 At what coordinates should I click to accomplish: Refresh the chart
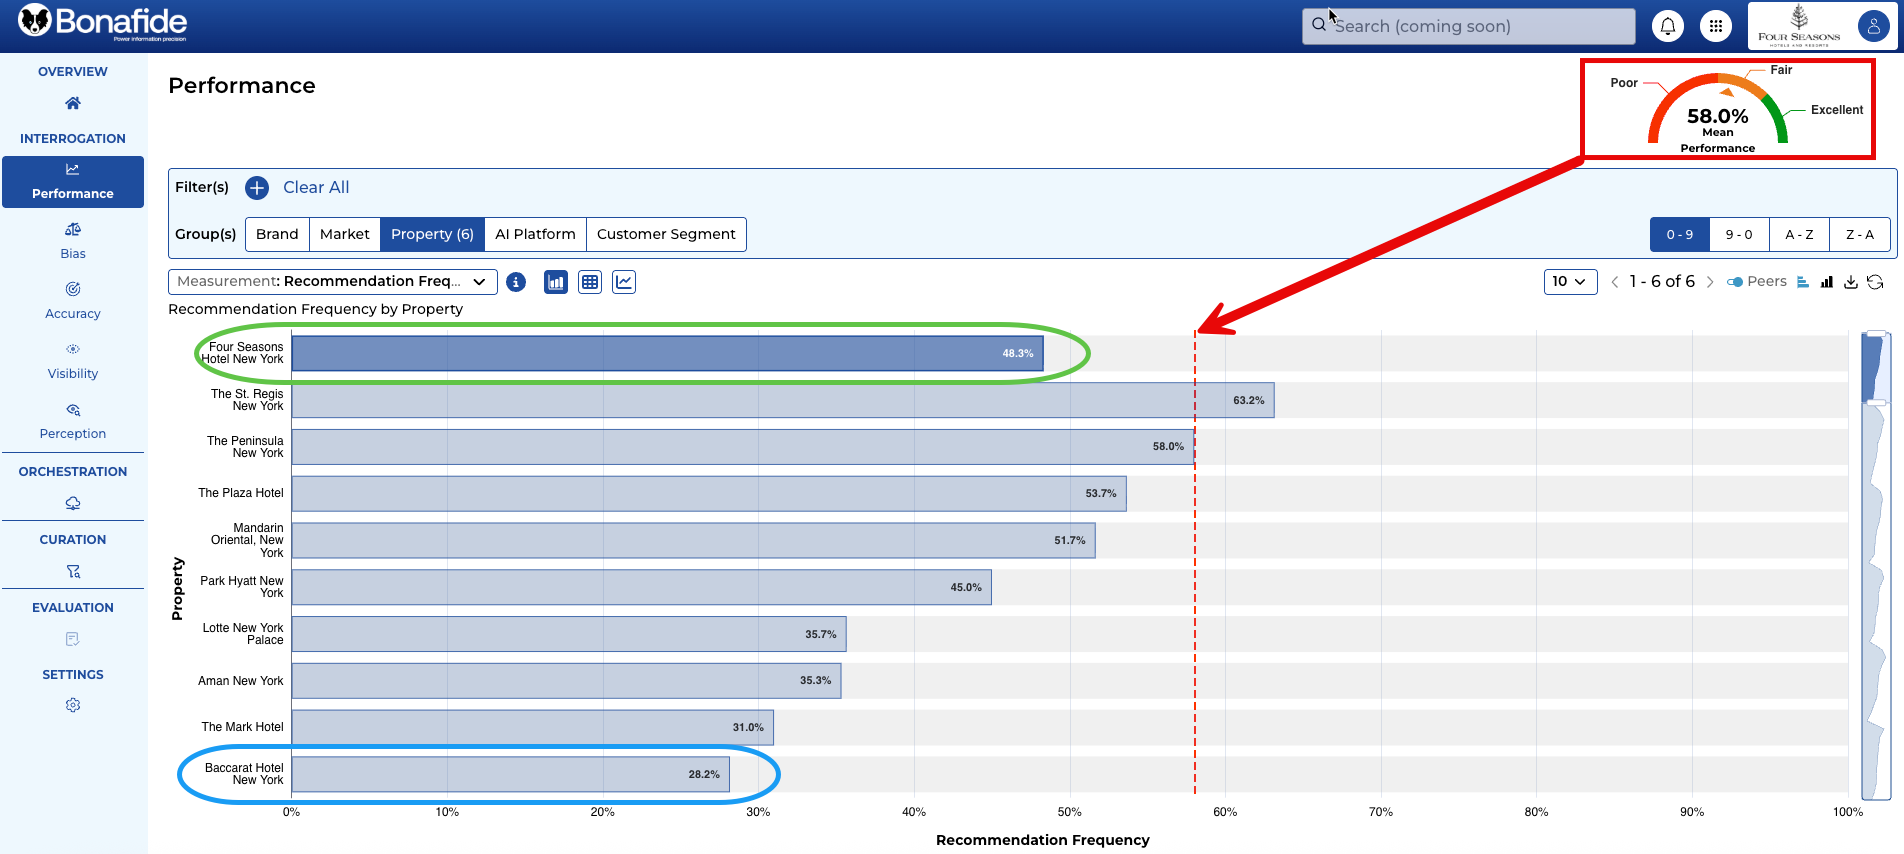click(1875, 282)
